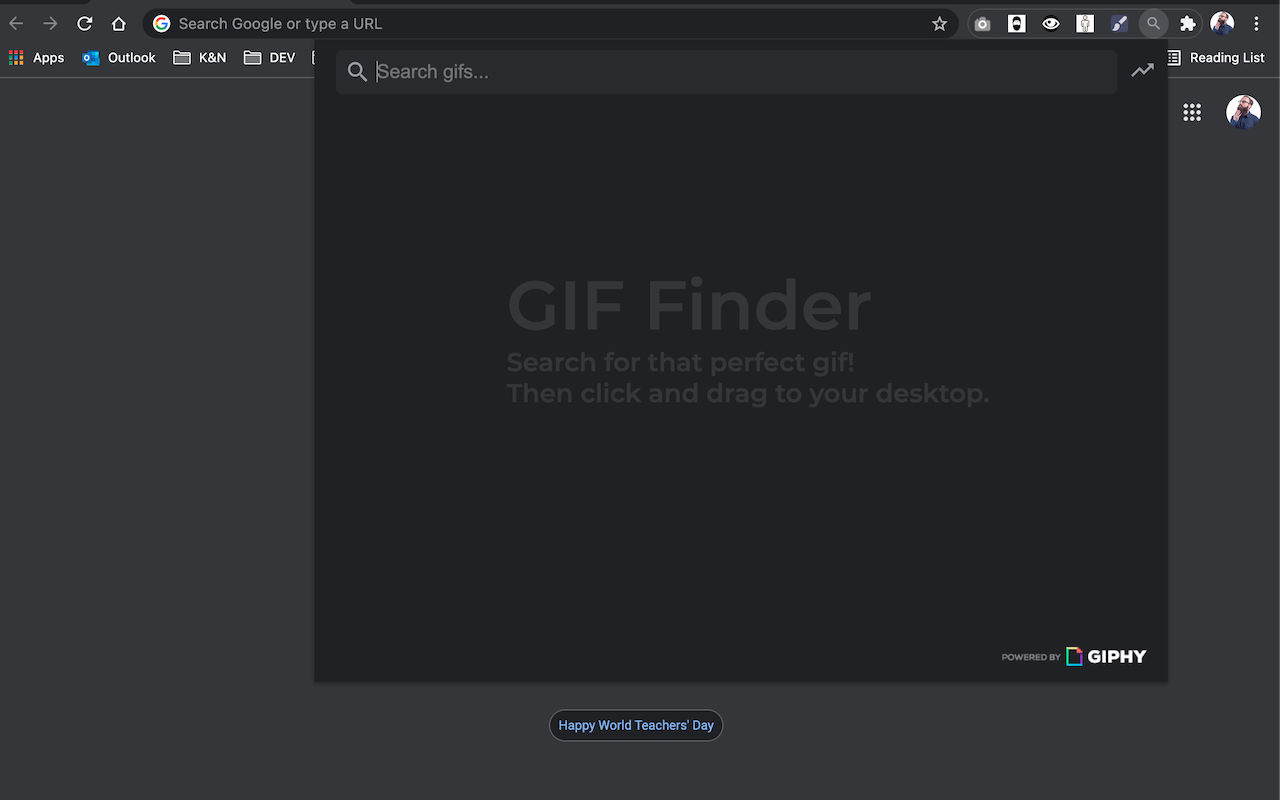This screenshot has height=800, width=1280.
Task: Open the eye icon extension
Action: coord(1051,23)
